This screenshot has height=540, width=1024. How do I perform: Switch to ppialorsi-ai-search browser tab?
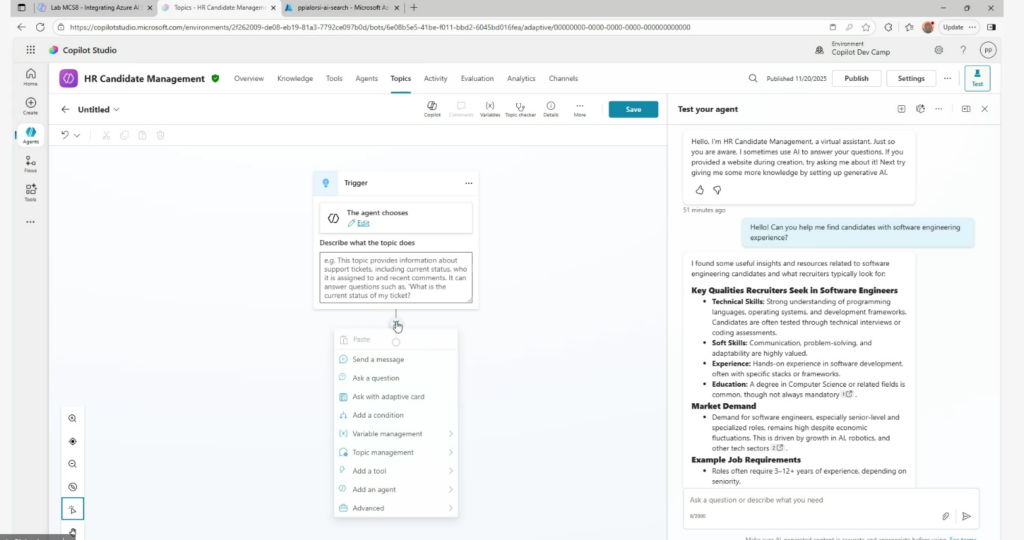pos(342,8)
